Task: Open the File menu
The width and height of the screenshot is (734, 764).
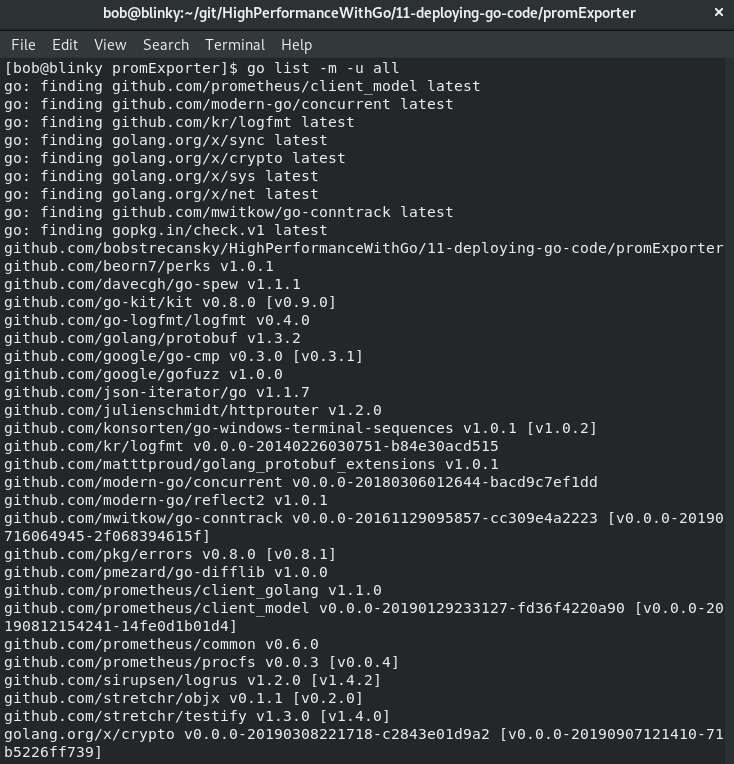Action: pos(23,45)
